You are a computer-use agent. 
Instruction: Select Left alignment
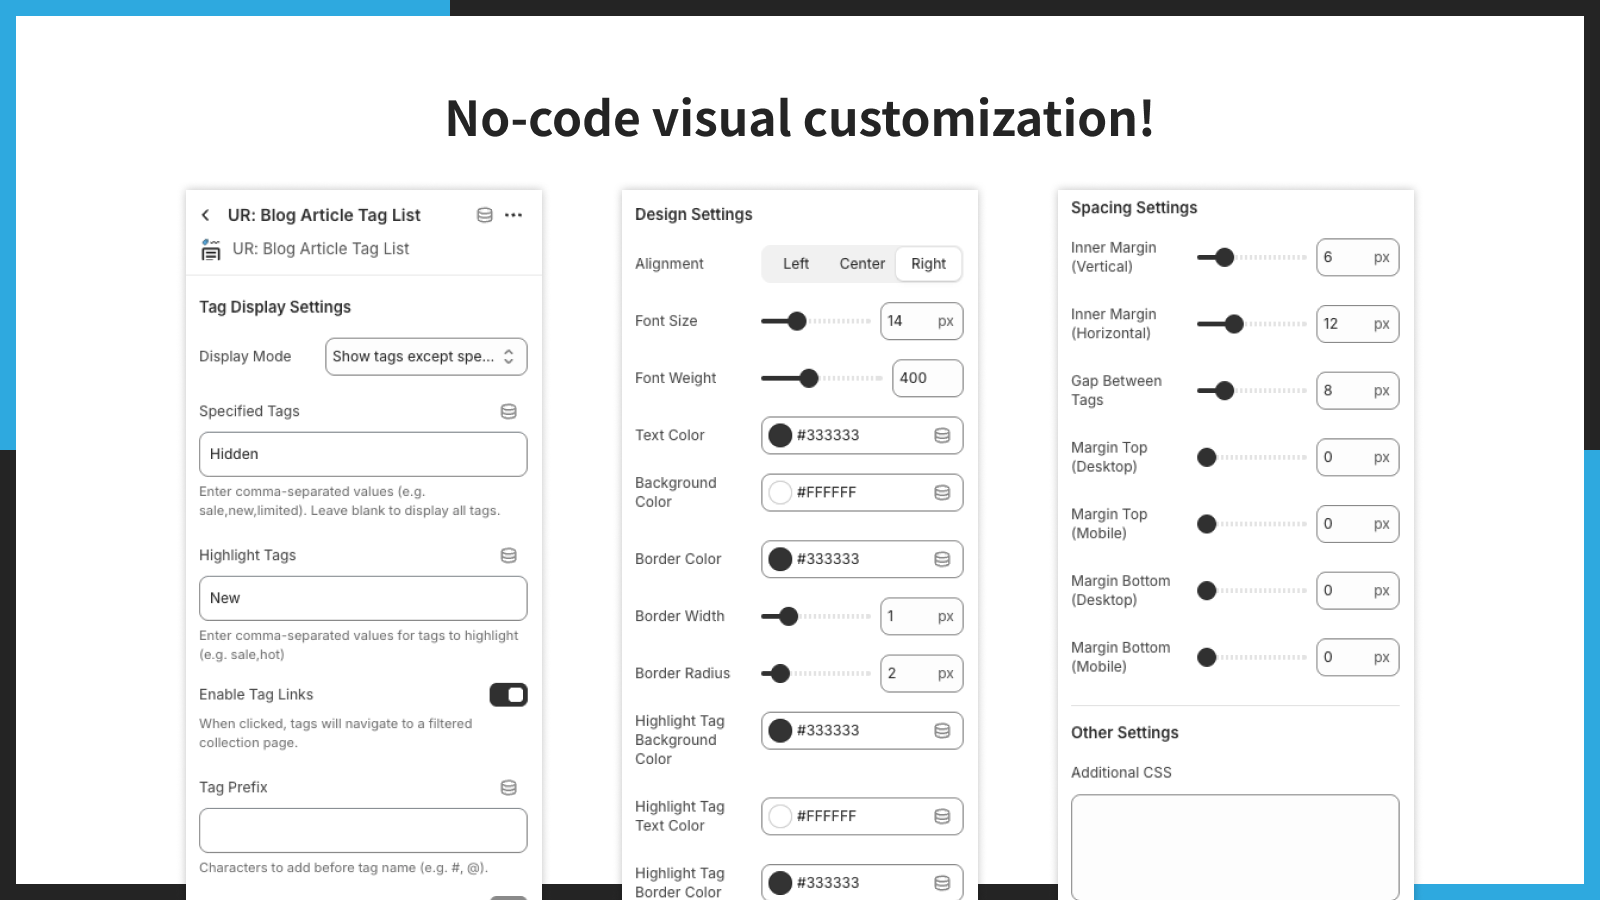795,263
